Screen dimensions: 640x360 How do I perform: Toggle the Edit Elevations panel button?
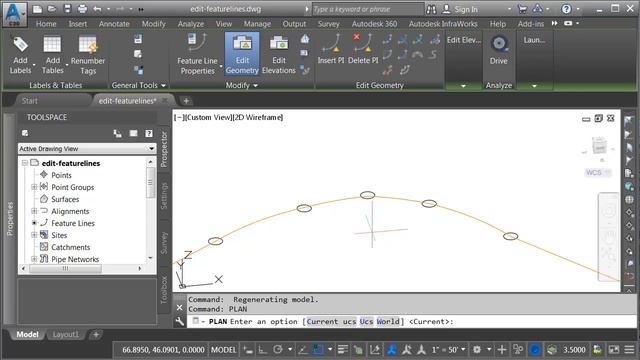279,54
